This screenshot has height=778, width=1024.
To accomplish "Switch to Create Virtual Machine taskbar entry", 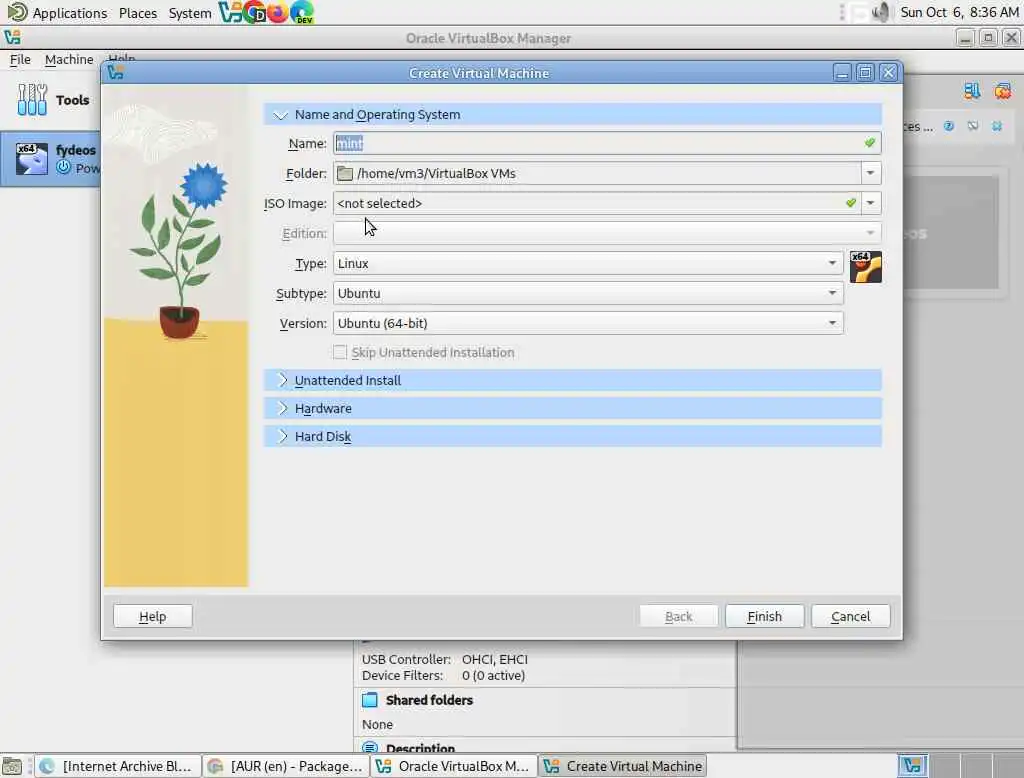I will pyautogui.click(x=623, y=766).
